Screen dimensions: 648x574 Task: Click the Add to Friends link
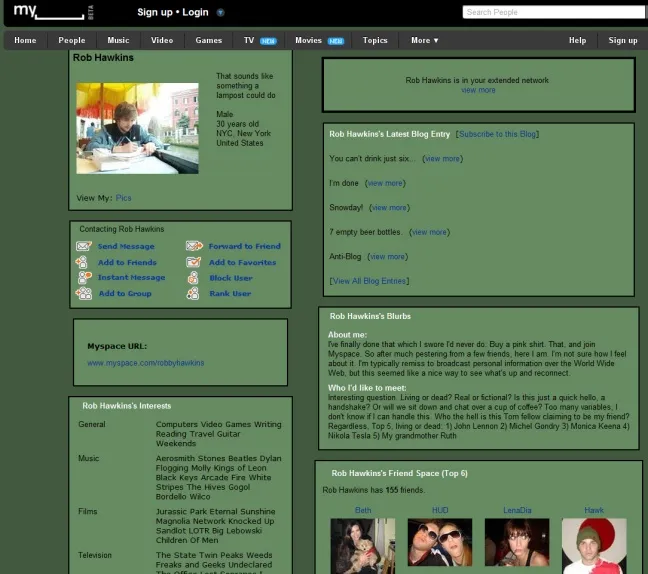[x=127, y=262]
